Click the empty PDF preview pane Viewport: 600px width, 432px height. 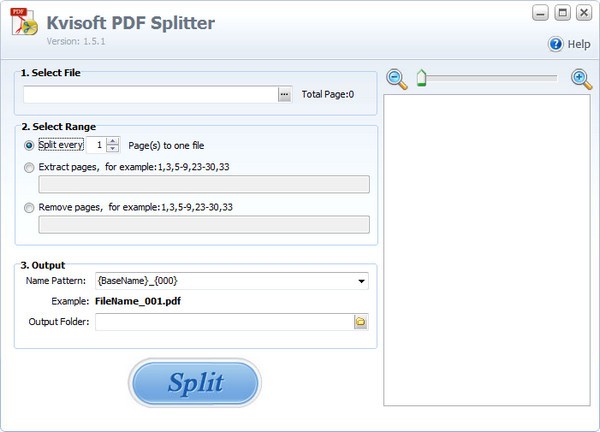[x=487, y=250]
